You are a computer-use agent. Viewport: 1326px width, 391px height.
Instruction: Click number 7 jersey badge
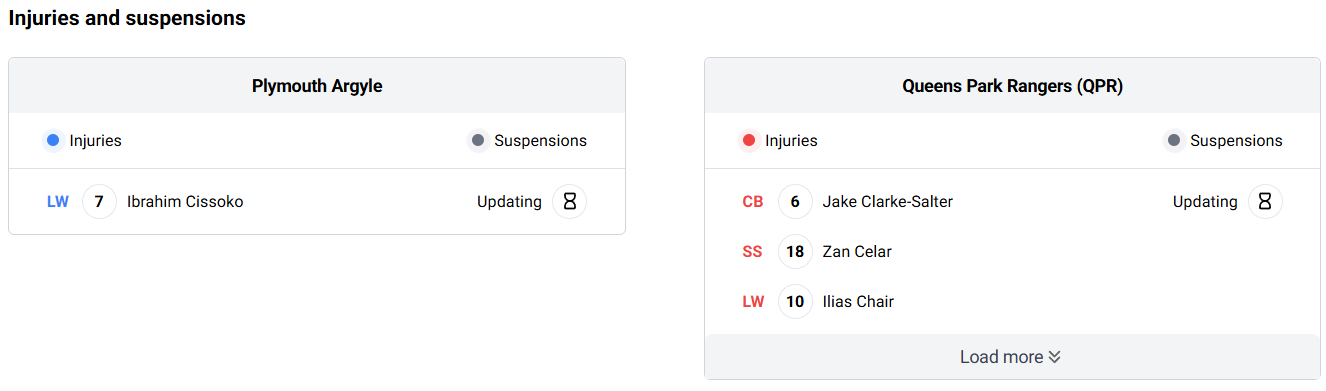tap(99, 202)
